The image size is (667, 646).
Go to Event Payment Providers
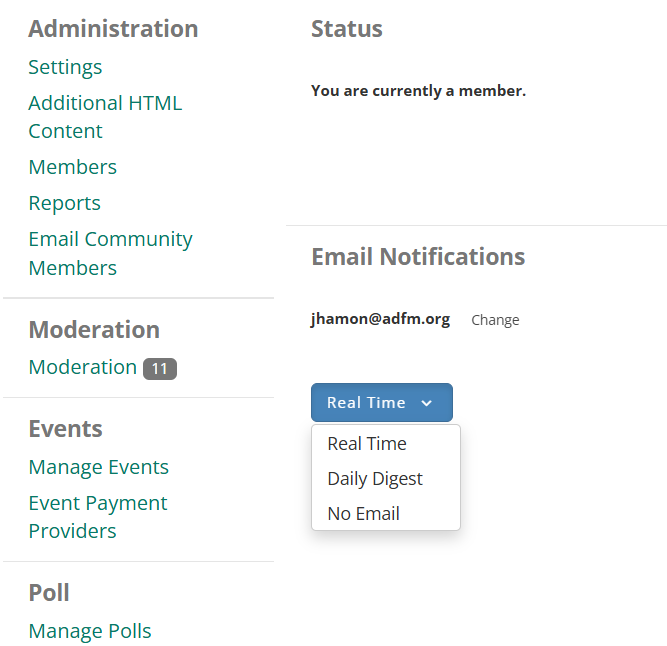coord(98,517)
